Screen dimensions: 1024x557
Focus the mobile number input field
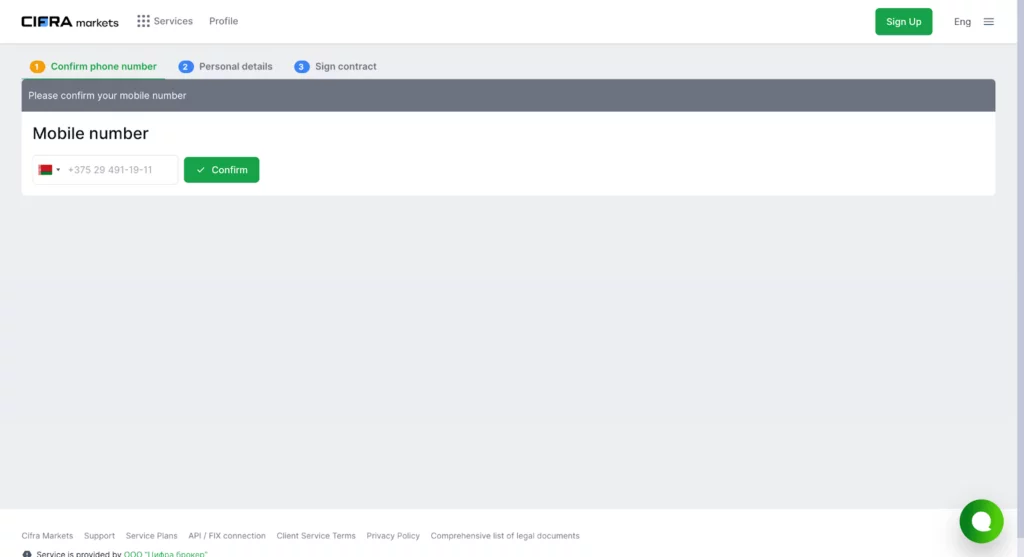[x=118, y=170]
